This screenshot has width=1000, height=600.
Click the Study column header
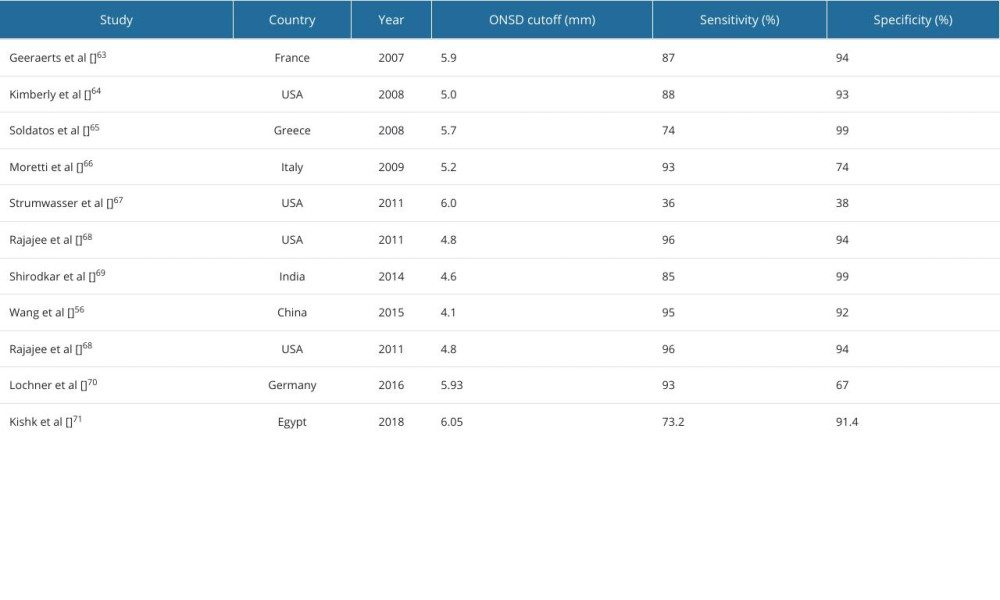(x=116, y=20)
